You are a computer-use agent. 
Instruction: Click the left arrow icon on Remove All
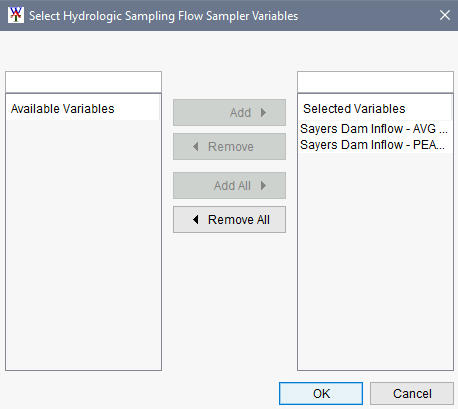coord(196,219)
